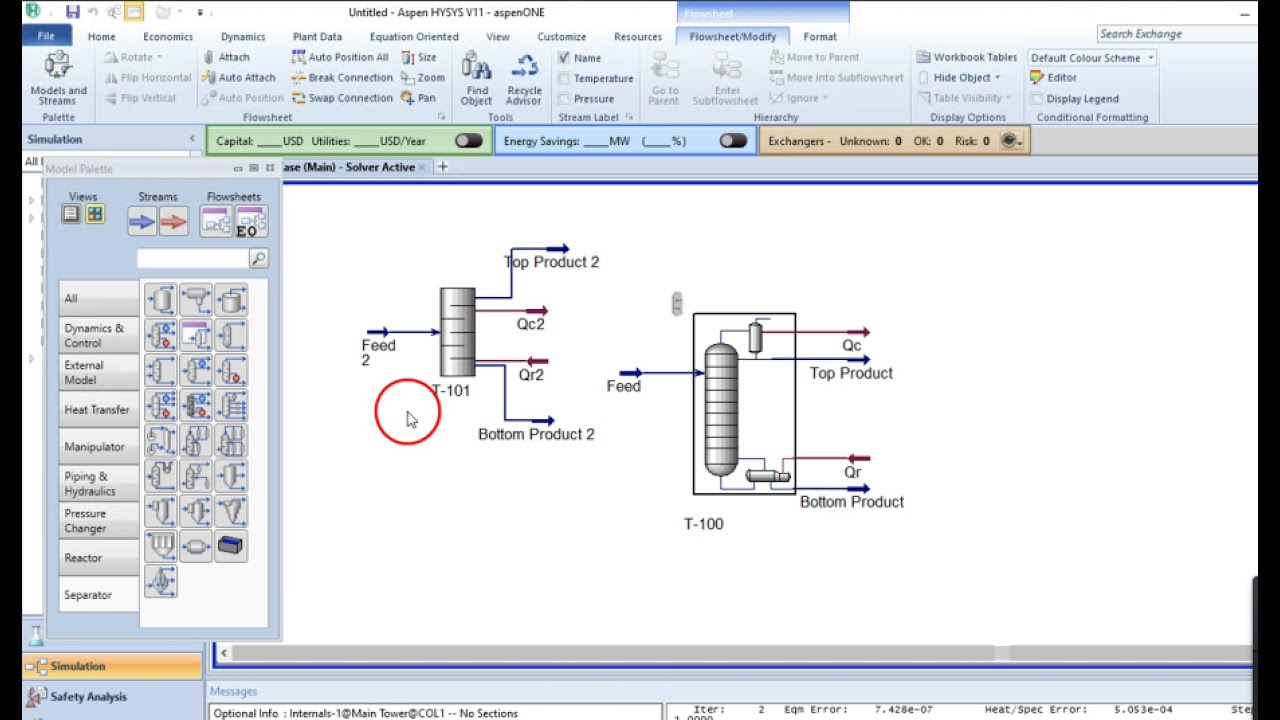The image size is (1280, 720).
Task: Pick the red energy stream arrow
Action: (174, 221)
